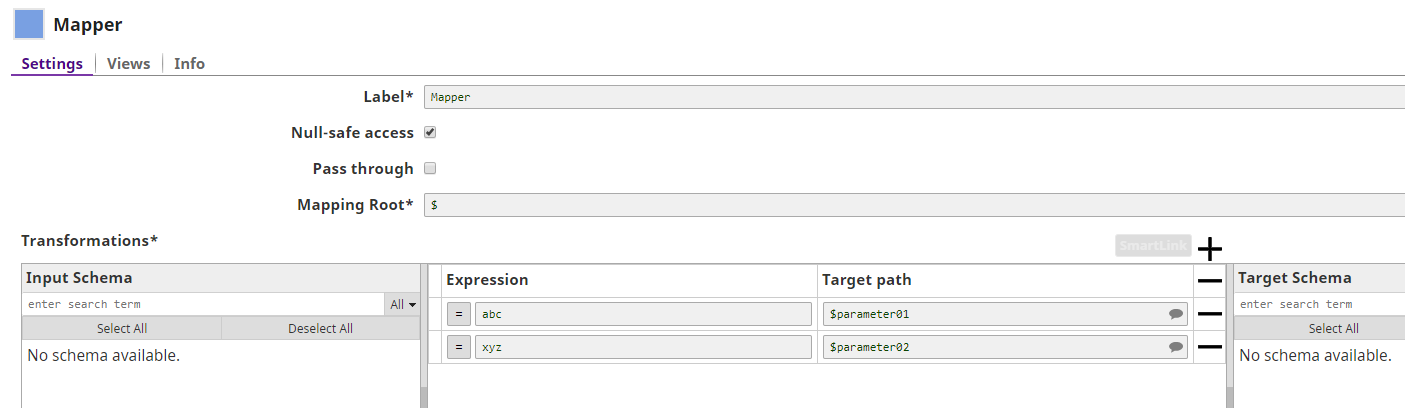The height and width of the screenshot is (408, 1405).
Task: Toggle the equals expression button for abc
Action: 458,314
